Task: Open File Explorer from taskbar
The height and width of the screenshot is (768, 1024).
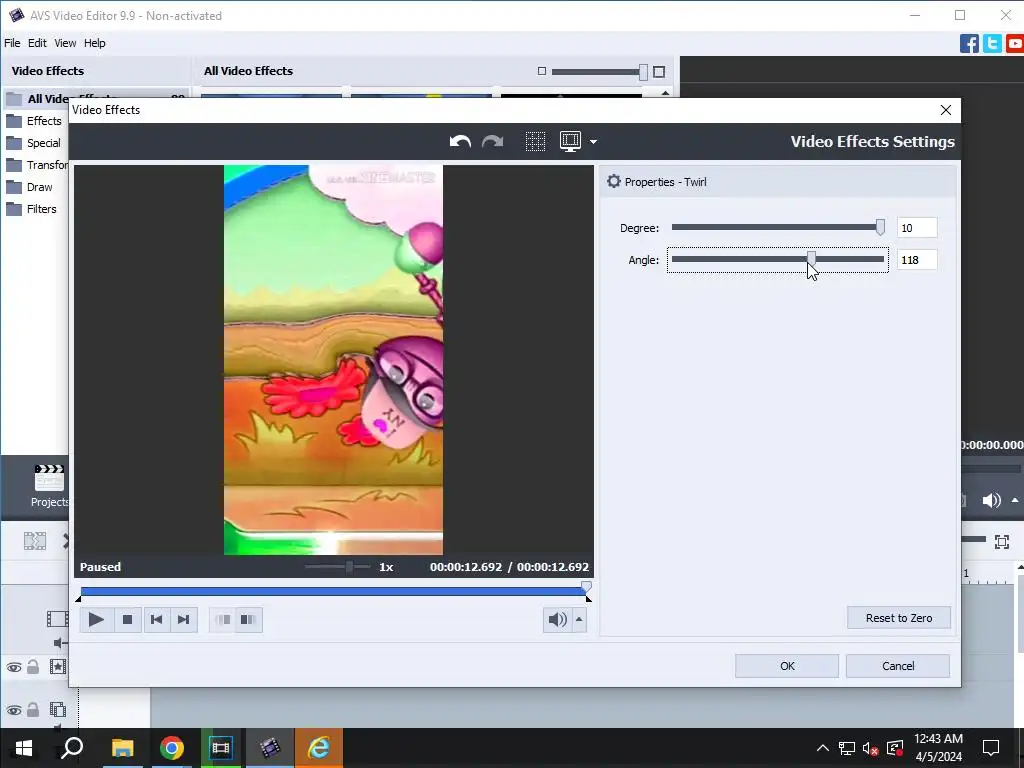Action: pos(122,748)
